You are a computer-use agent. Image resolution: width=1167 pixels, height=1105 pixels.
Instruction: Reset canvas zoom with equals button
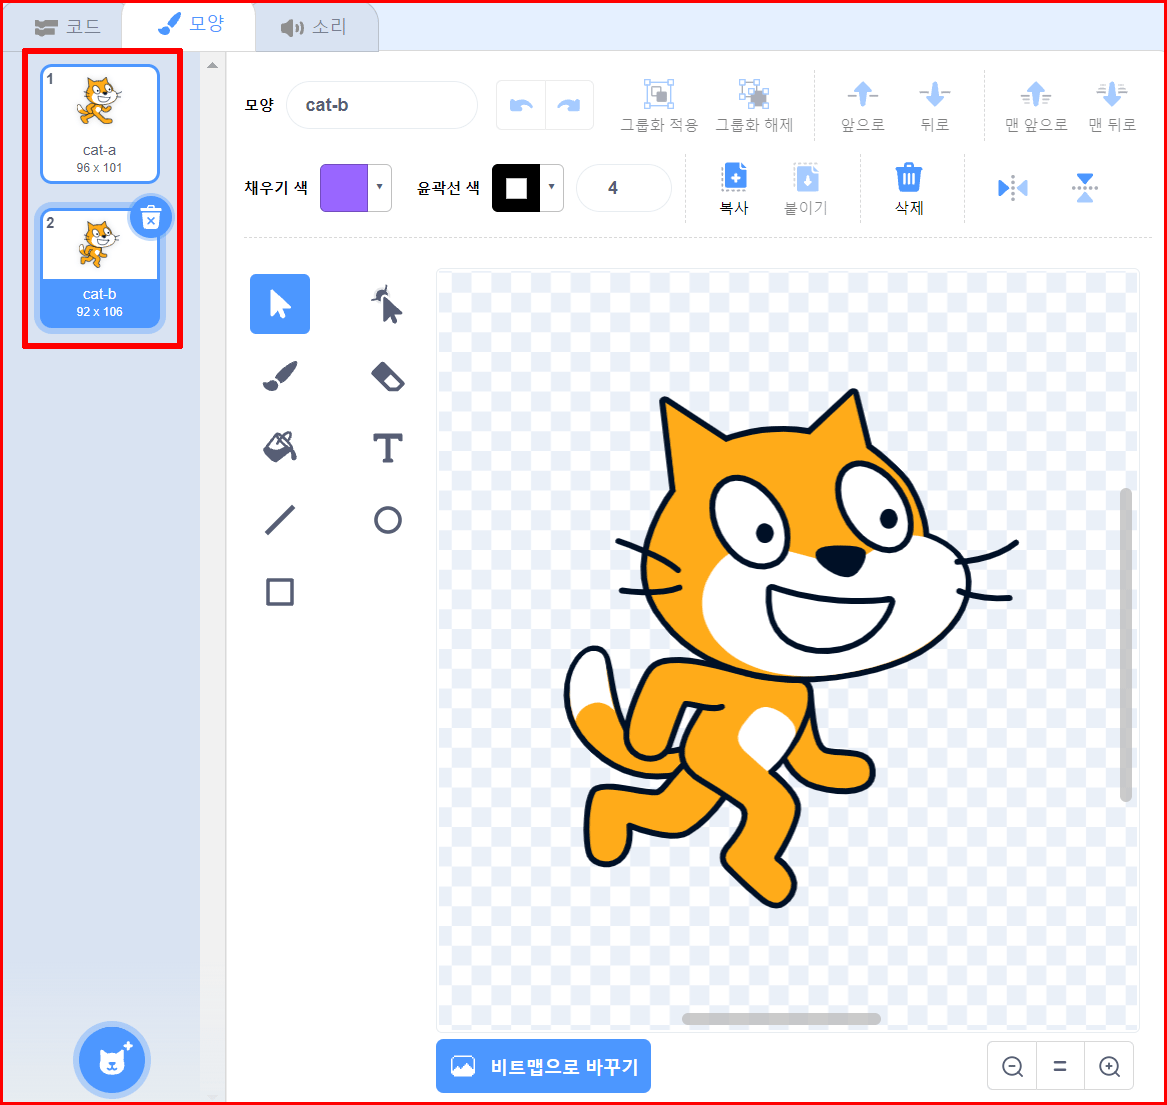[x=1061, y=1066]
